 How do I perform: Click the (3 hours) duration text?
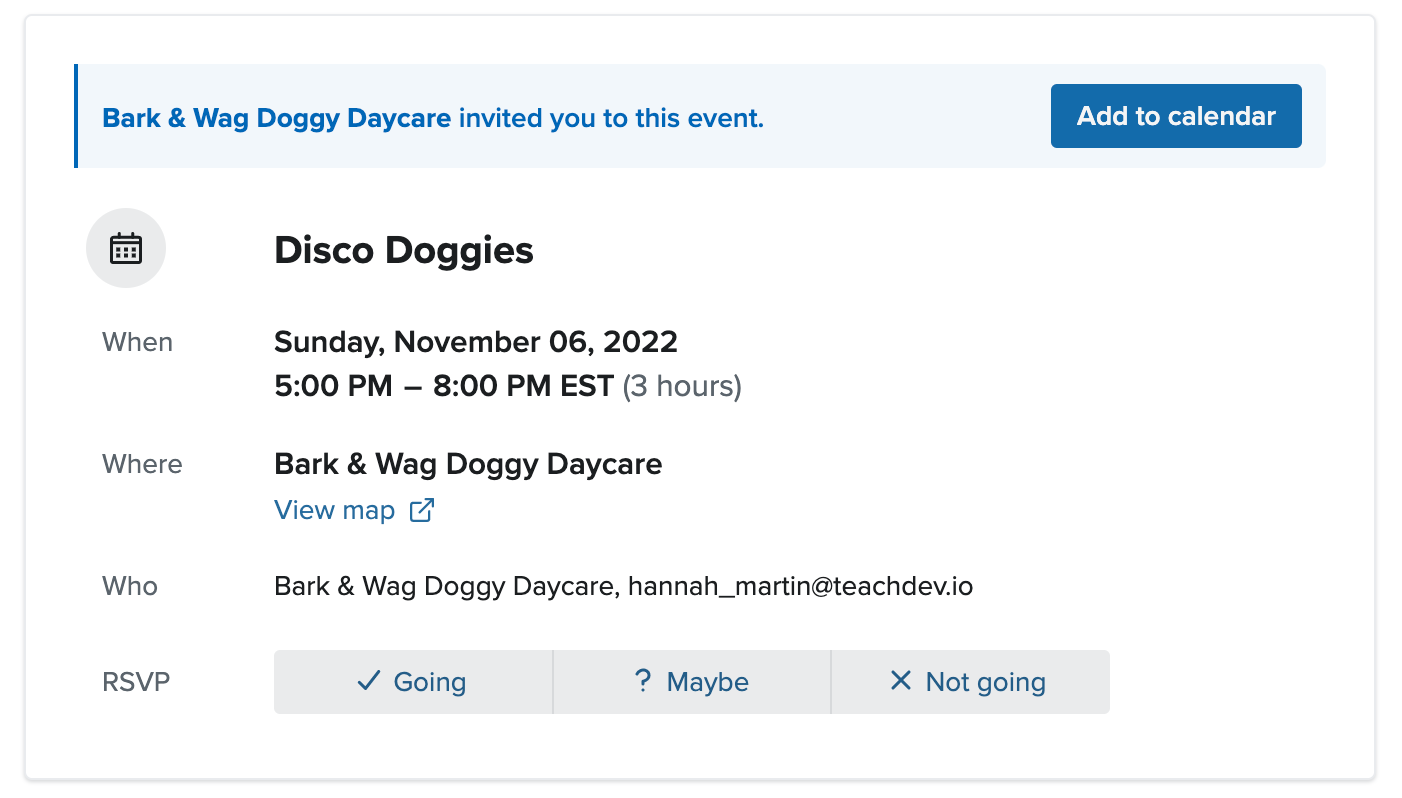pos(682,386)
